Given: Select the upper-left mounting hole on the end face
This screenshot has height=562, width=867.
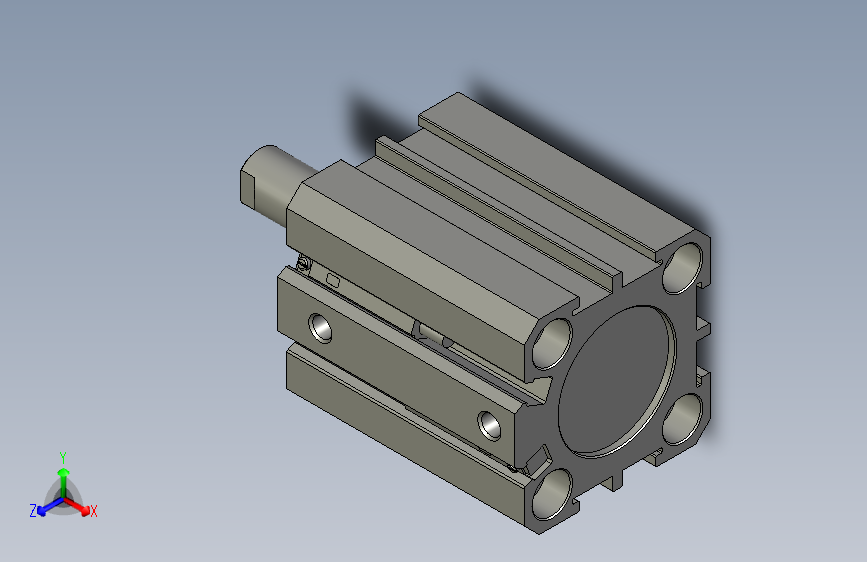Looking at the screenshot, I should (x=552, y=344).
